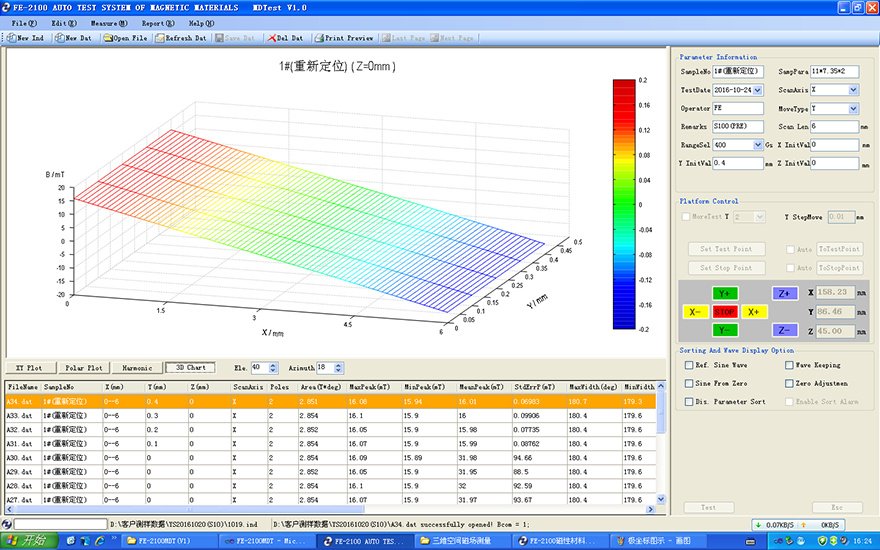Click the data table horizontal scrollbar

click(330, 509)
